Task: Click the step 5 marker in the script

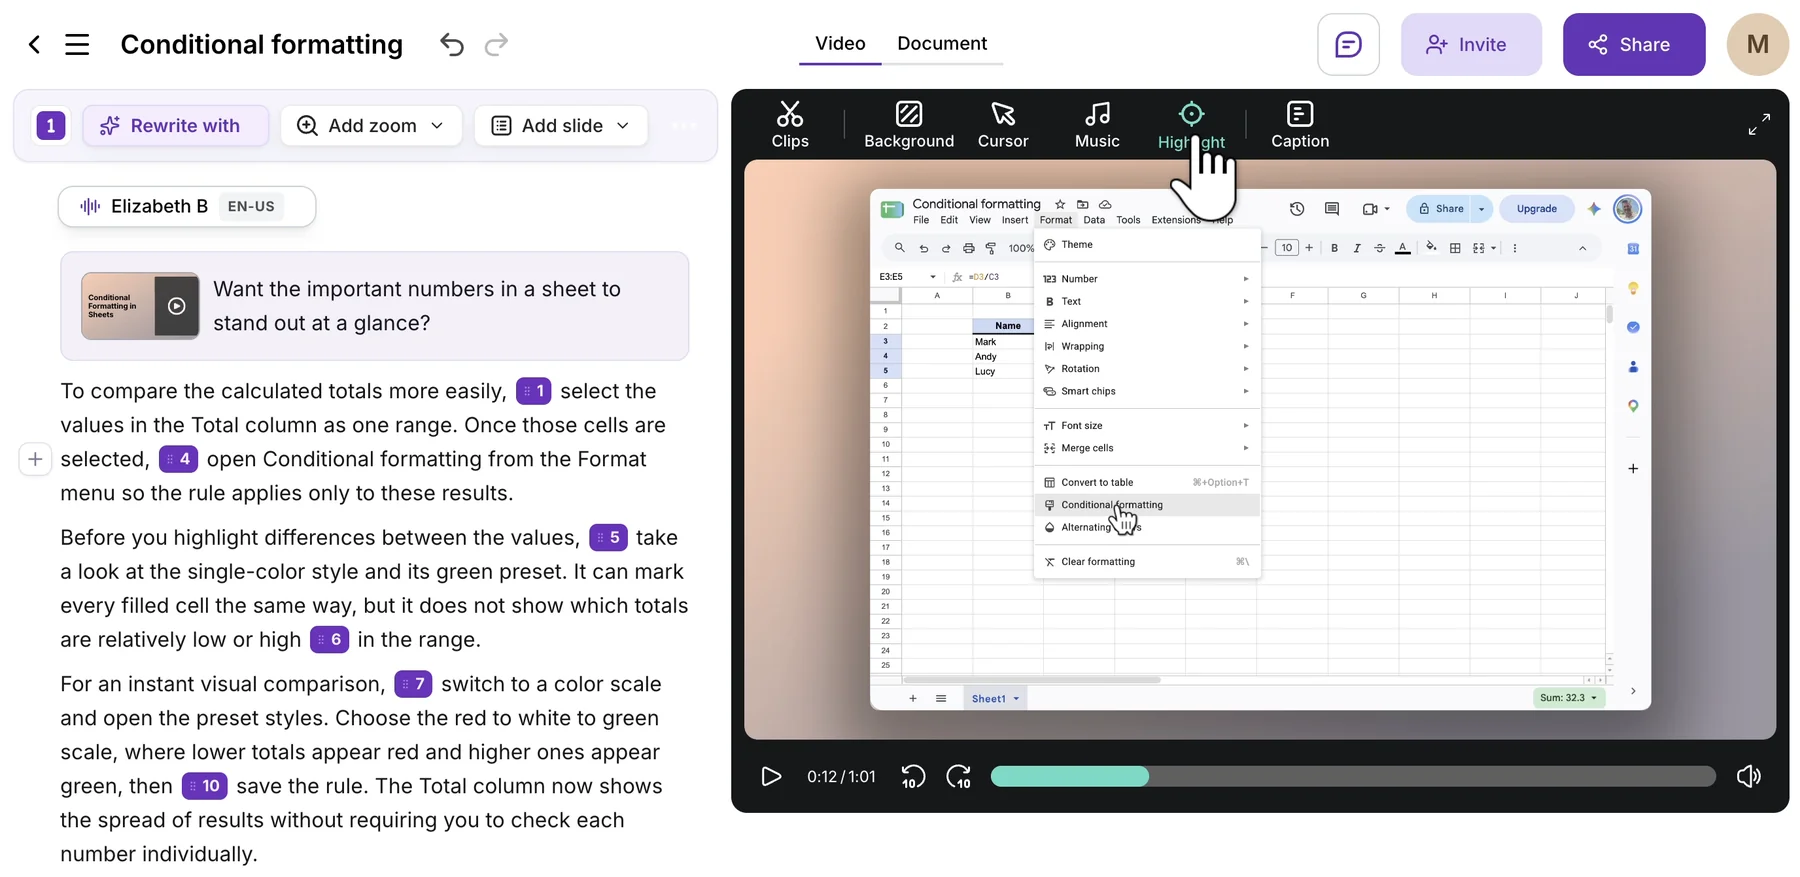Action: click(x=608, y=537)
